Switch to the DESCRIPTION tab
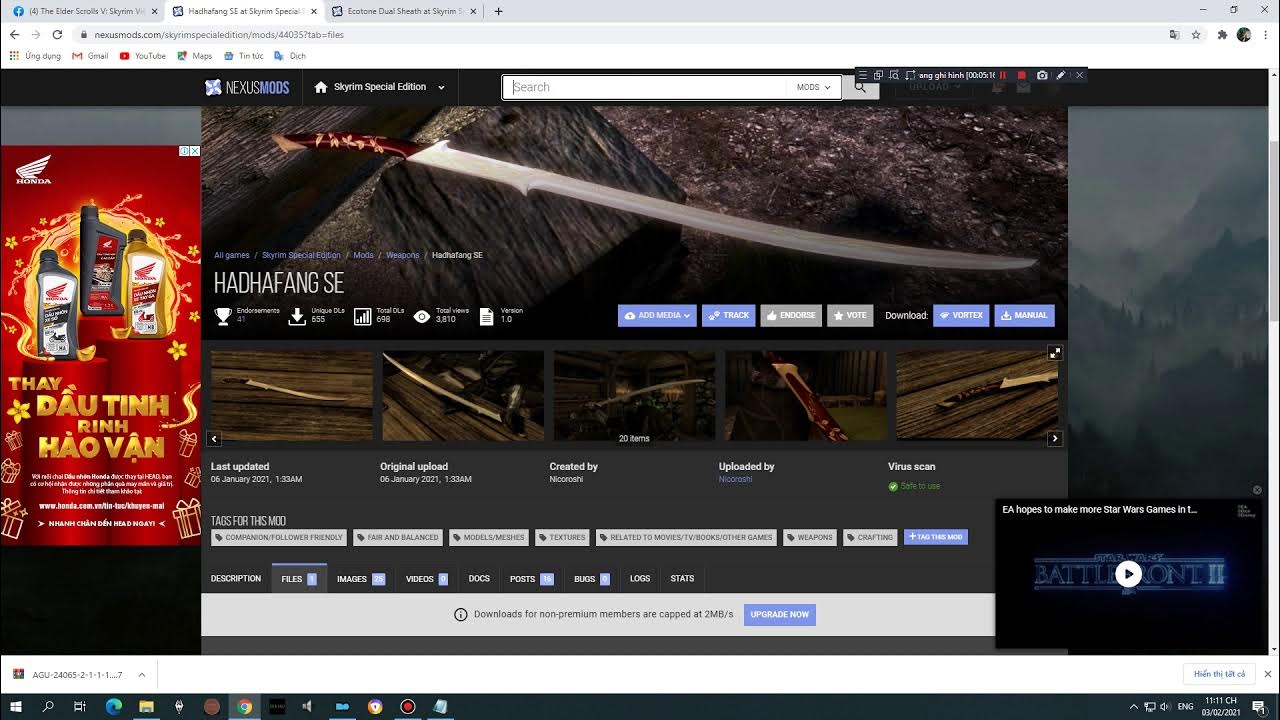 click(236, 579)
